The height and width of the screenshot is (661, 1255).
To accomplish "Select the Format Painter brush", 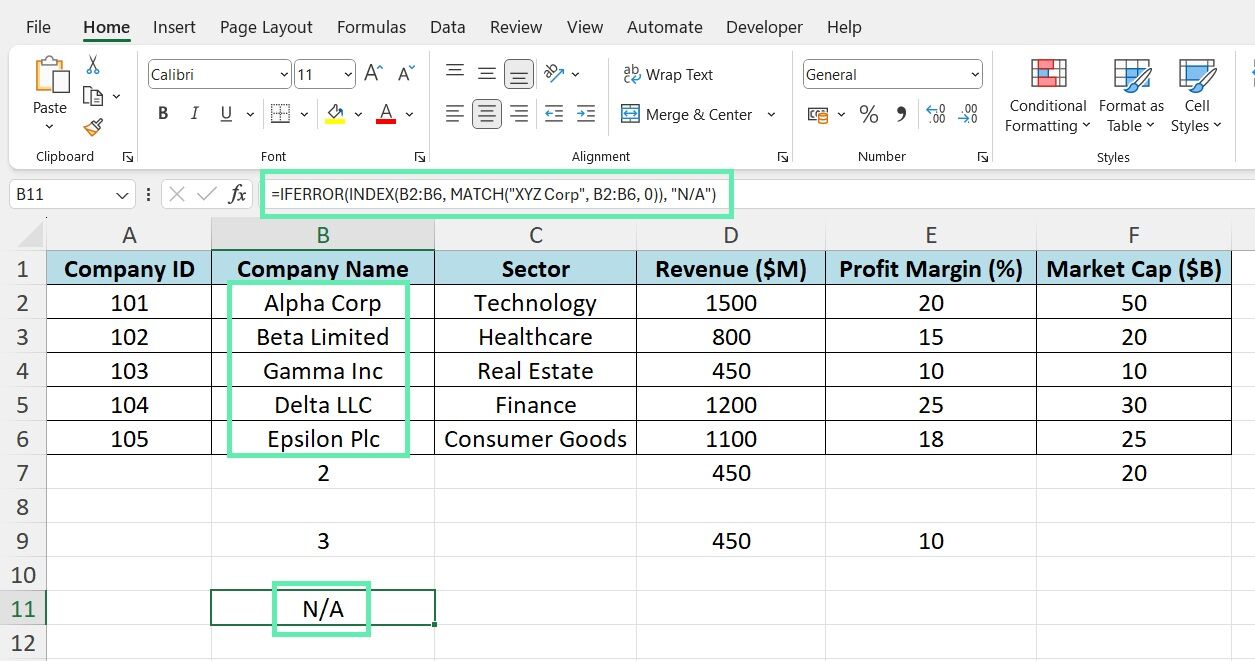I will tap(93, 127).
